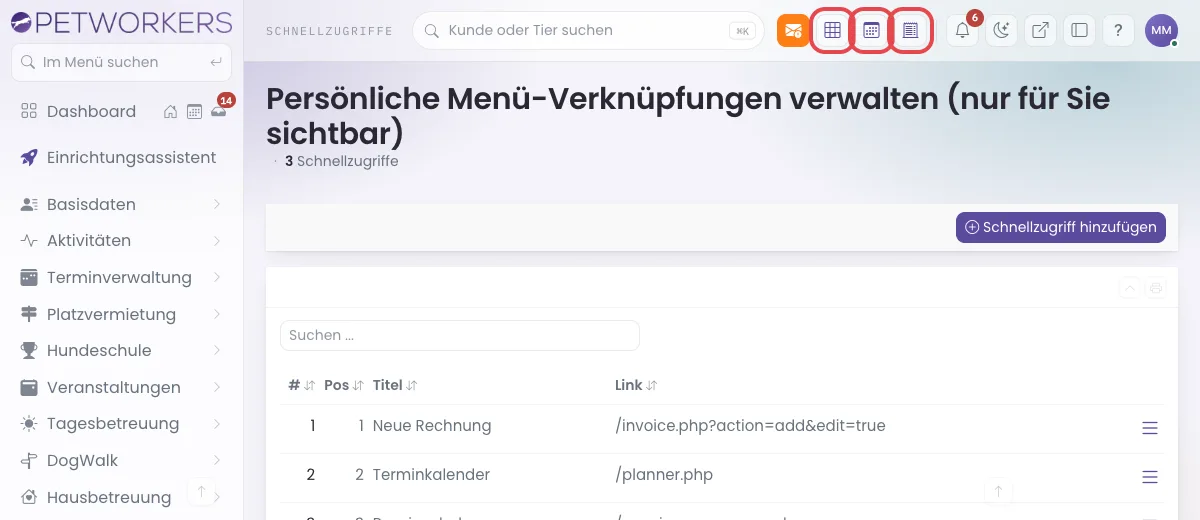Click the scroll-to-top arrow in main content

coord(997,491)
